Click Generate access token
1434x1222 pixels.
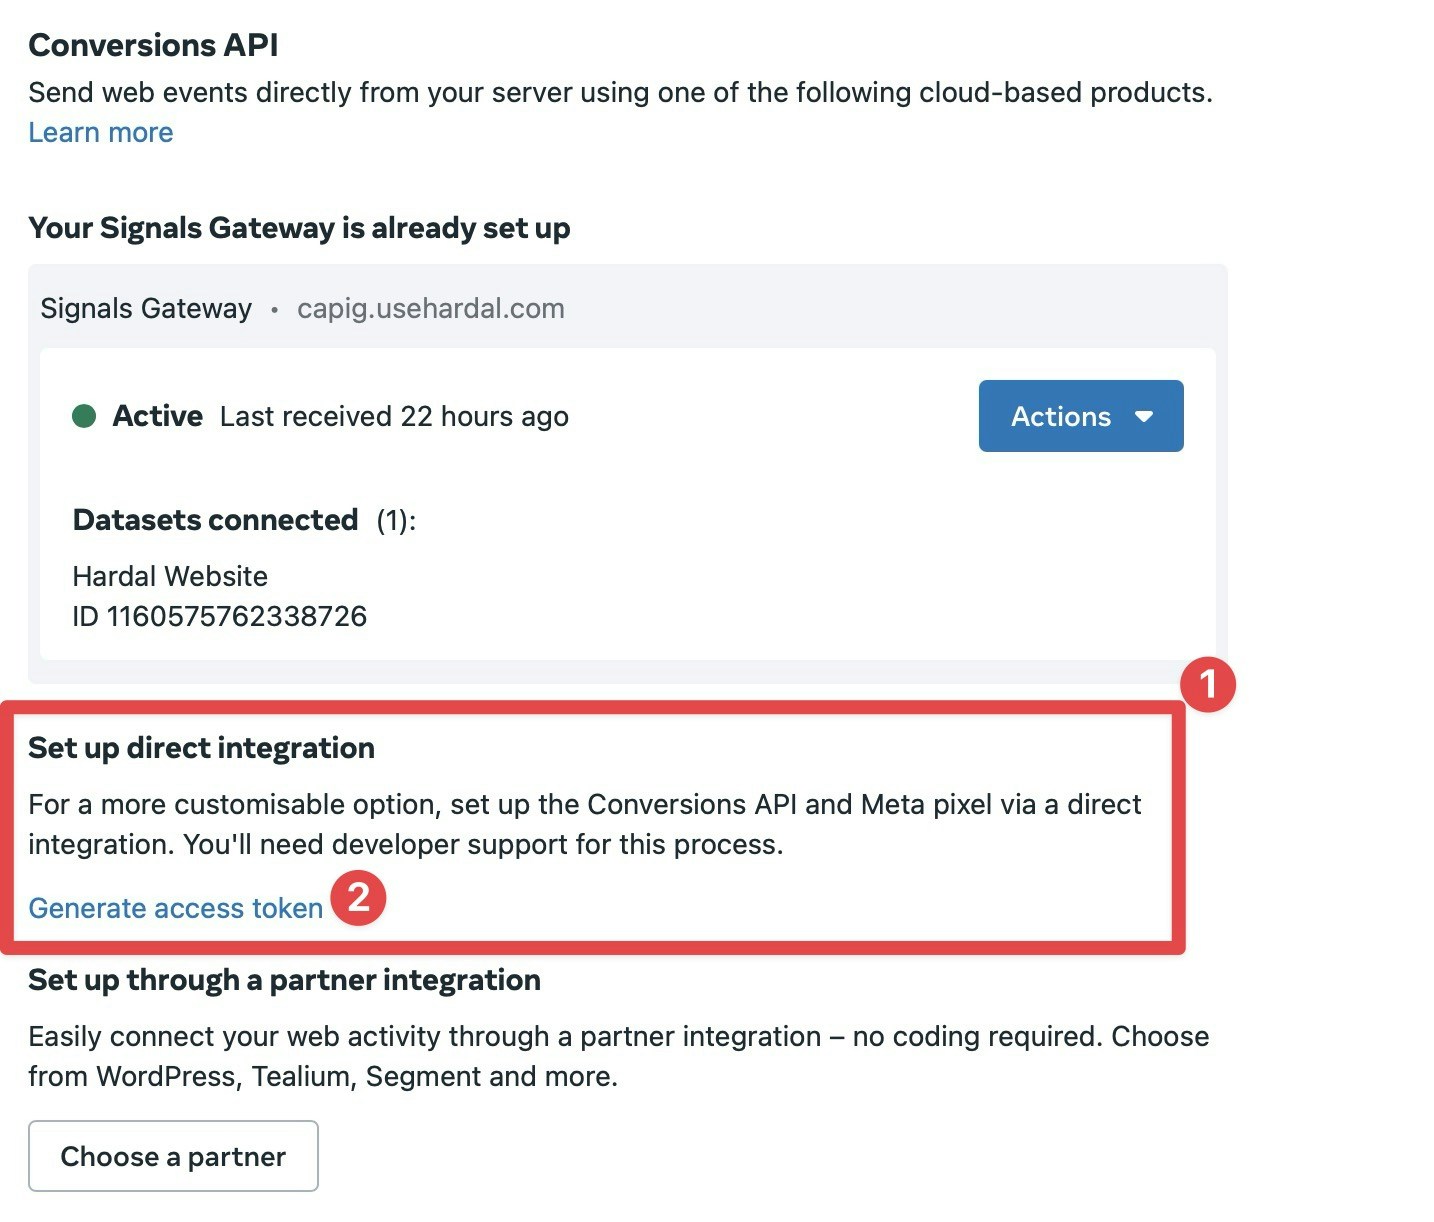(x=175, y=908)
